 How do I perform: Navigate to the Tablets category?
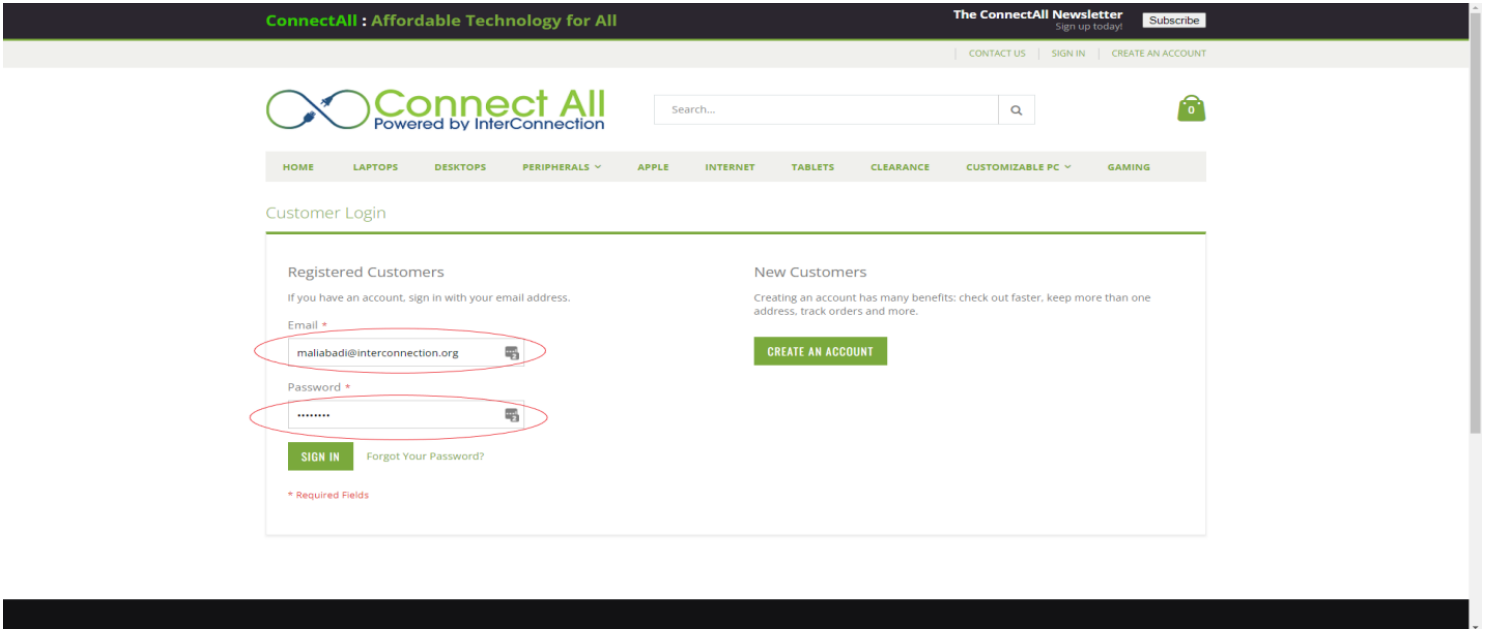[812, 167]
